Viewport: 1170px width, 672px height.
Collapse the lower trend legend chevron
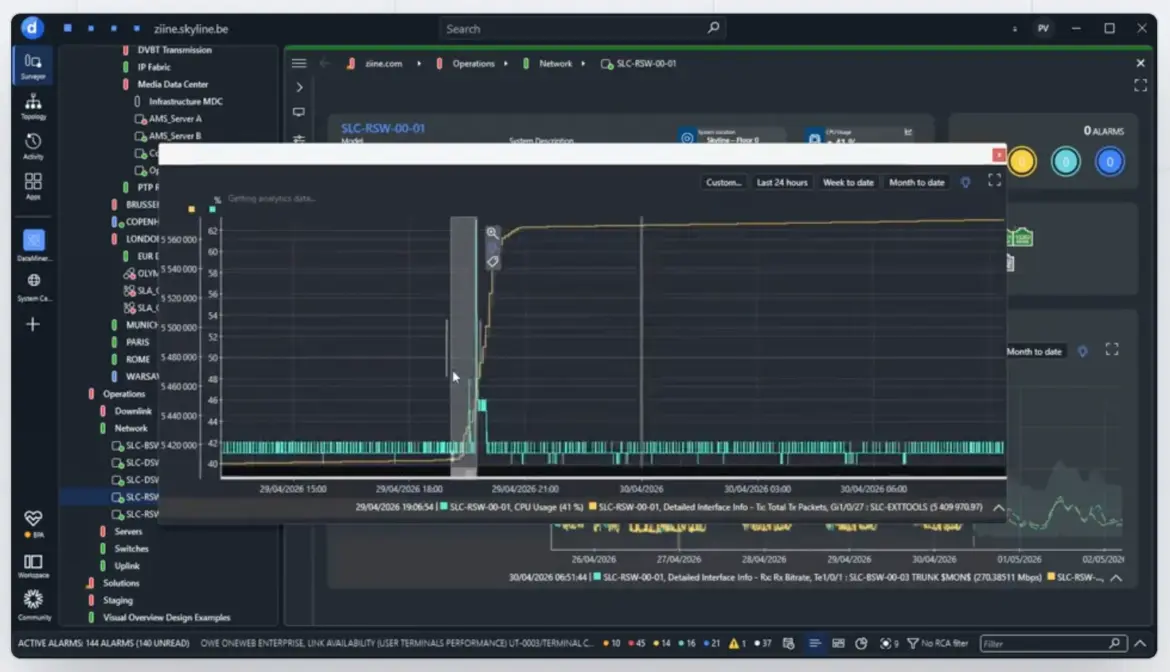coord(1116,578)
